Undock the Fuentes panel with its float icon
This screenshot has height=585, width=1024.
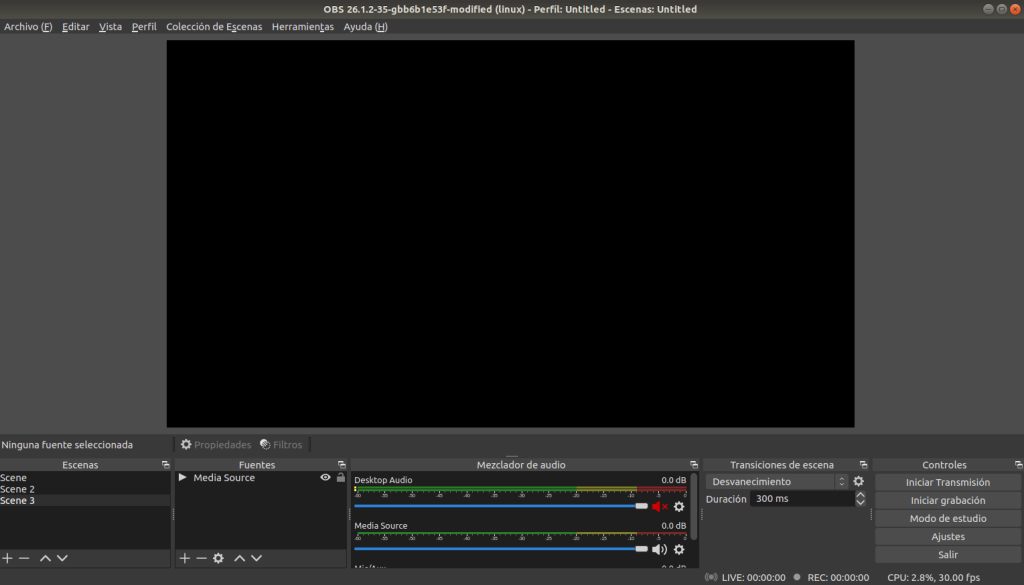[342, 465]
